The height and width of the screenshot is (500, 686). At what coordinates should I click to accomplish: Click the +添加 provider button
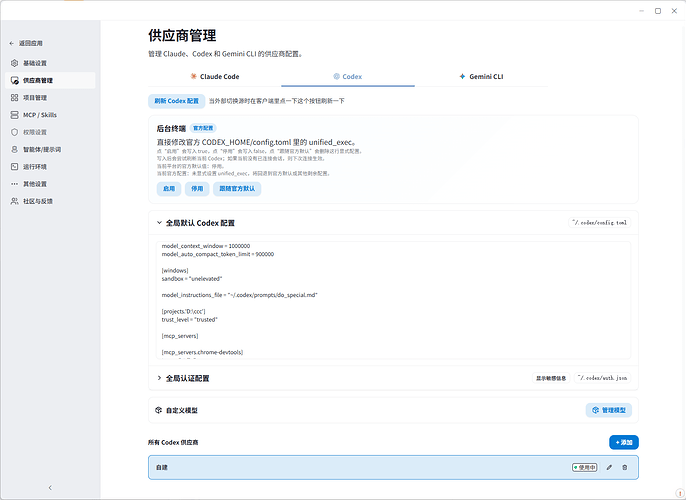pyautogui.click(x=624, y=442)
